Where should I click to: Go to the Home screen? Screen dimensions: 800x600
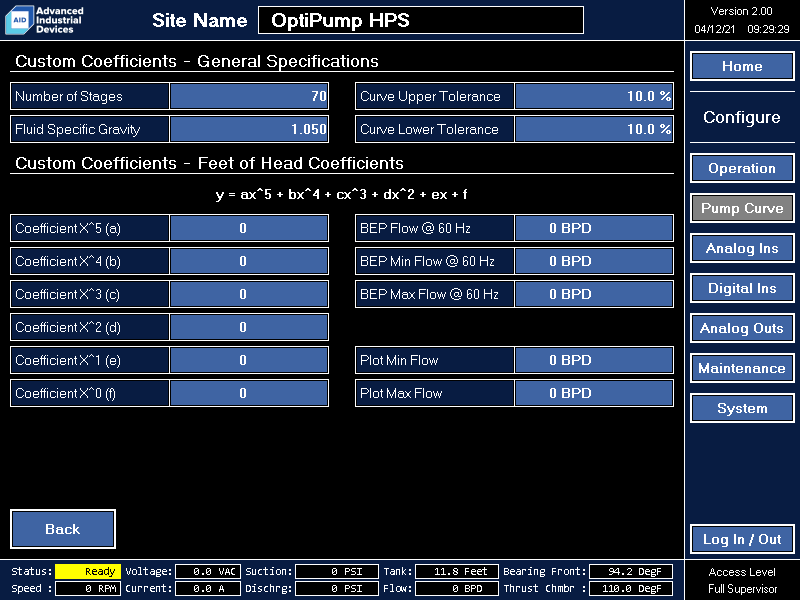(x=742, y=66)
